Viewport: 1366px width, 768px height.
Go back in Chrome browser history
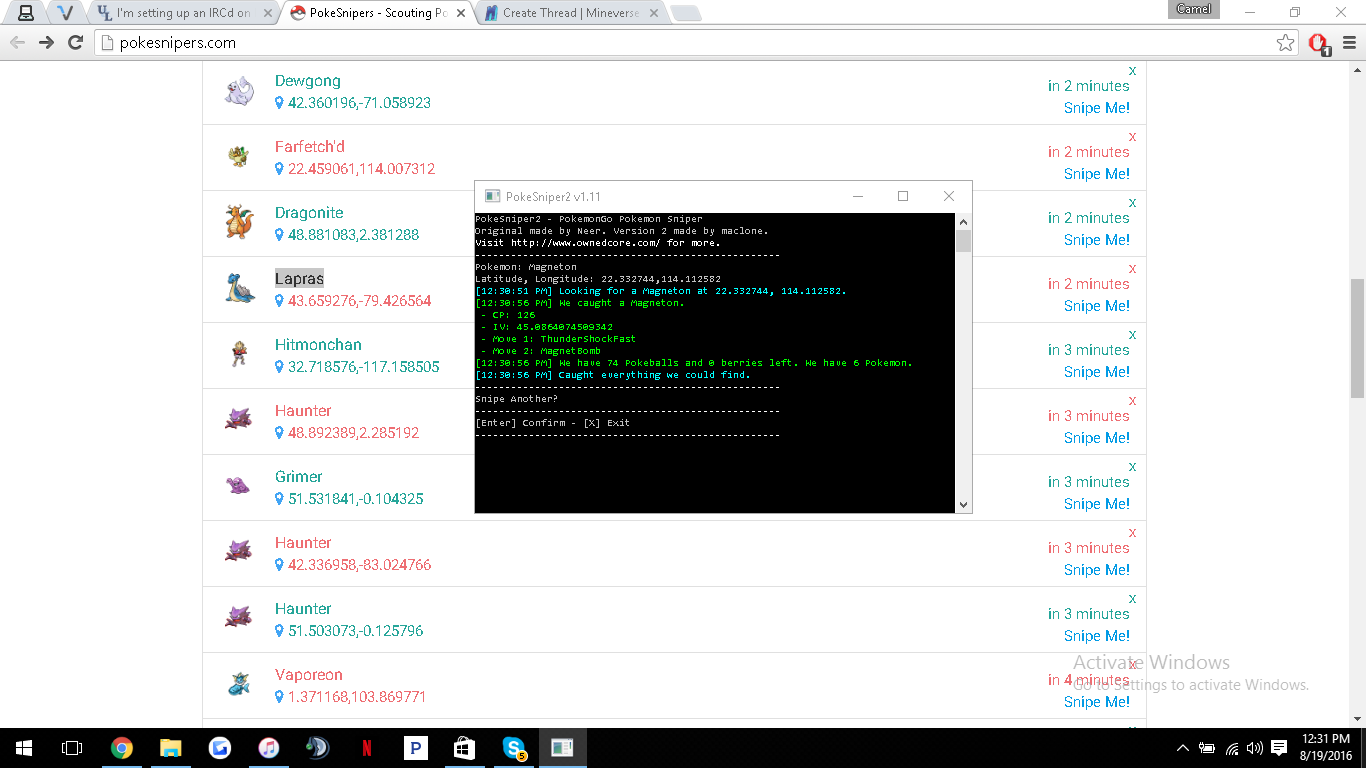[x=17, y=43]
